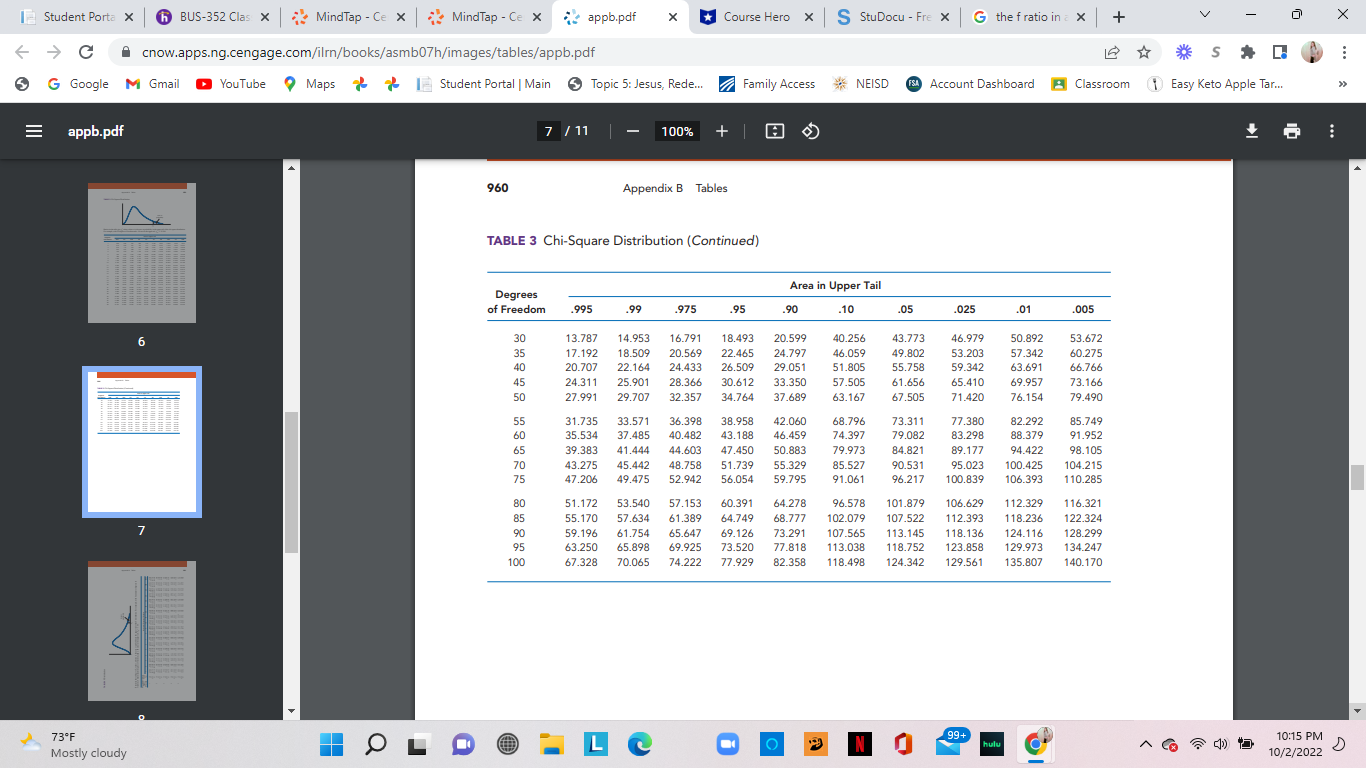
Task: Open the NEISD bookmark
Action: click(x=861, y=84)
